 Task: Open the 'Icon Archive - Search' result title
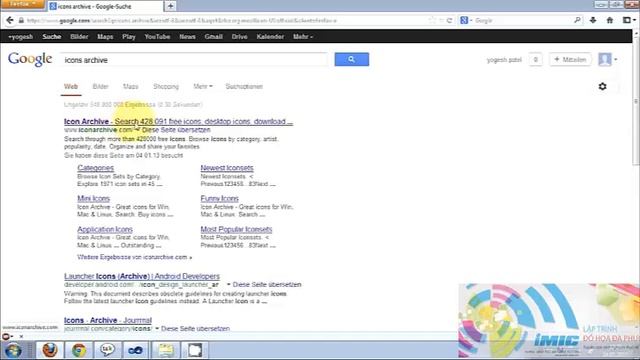pos(178,122)
